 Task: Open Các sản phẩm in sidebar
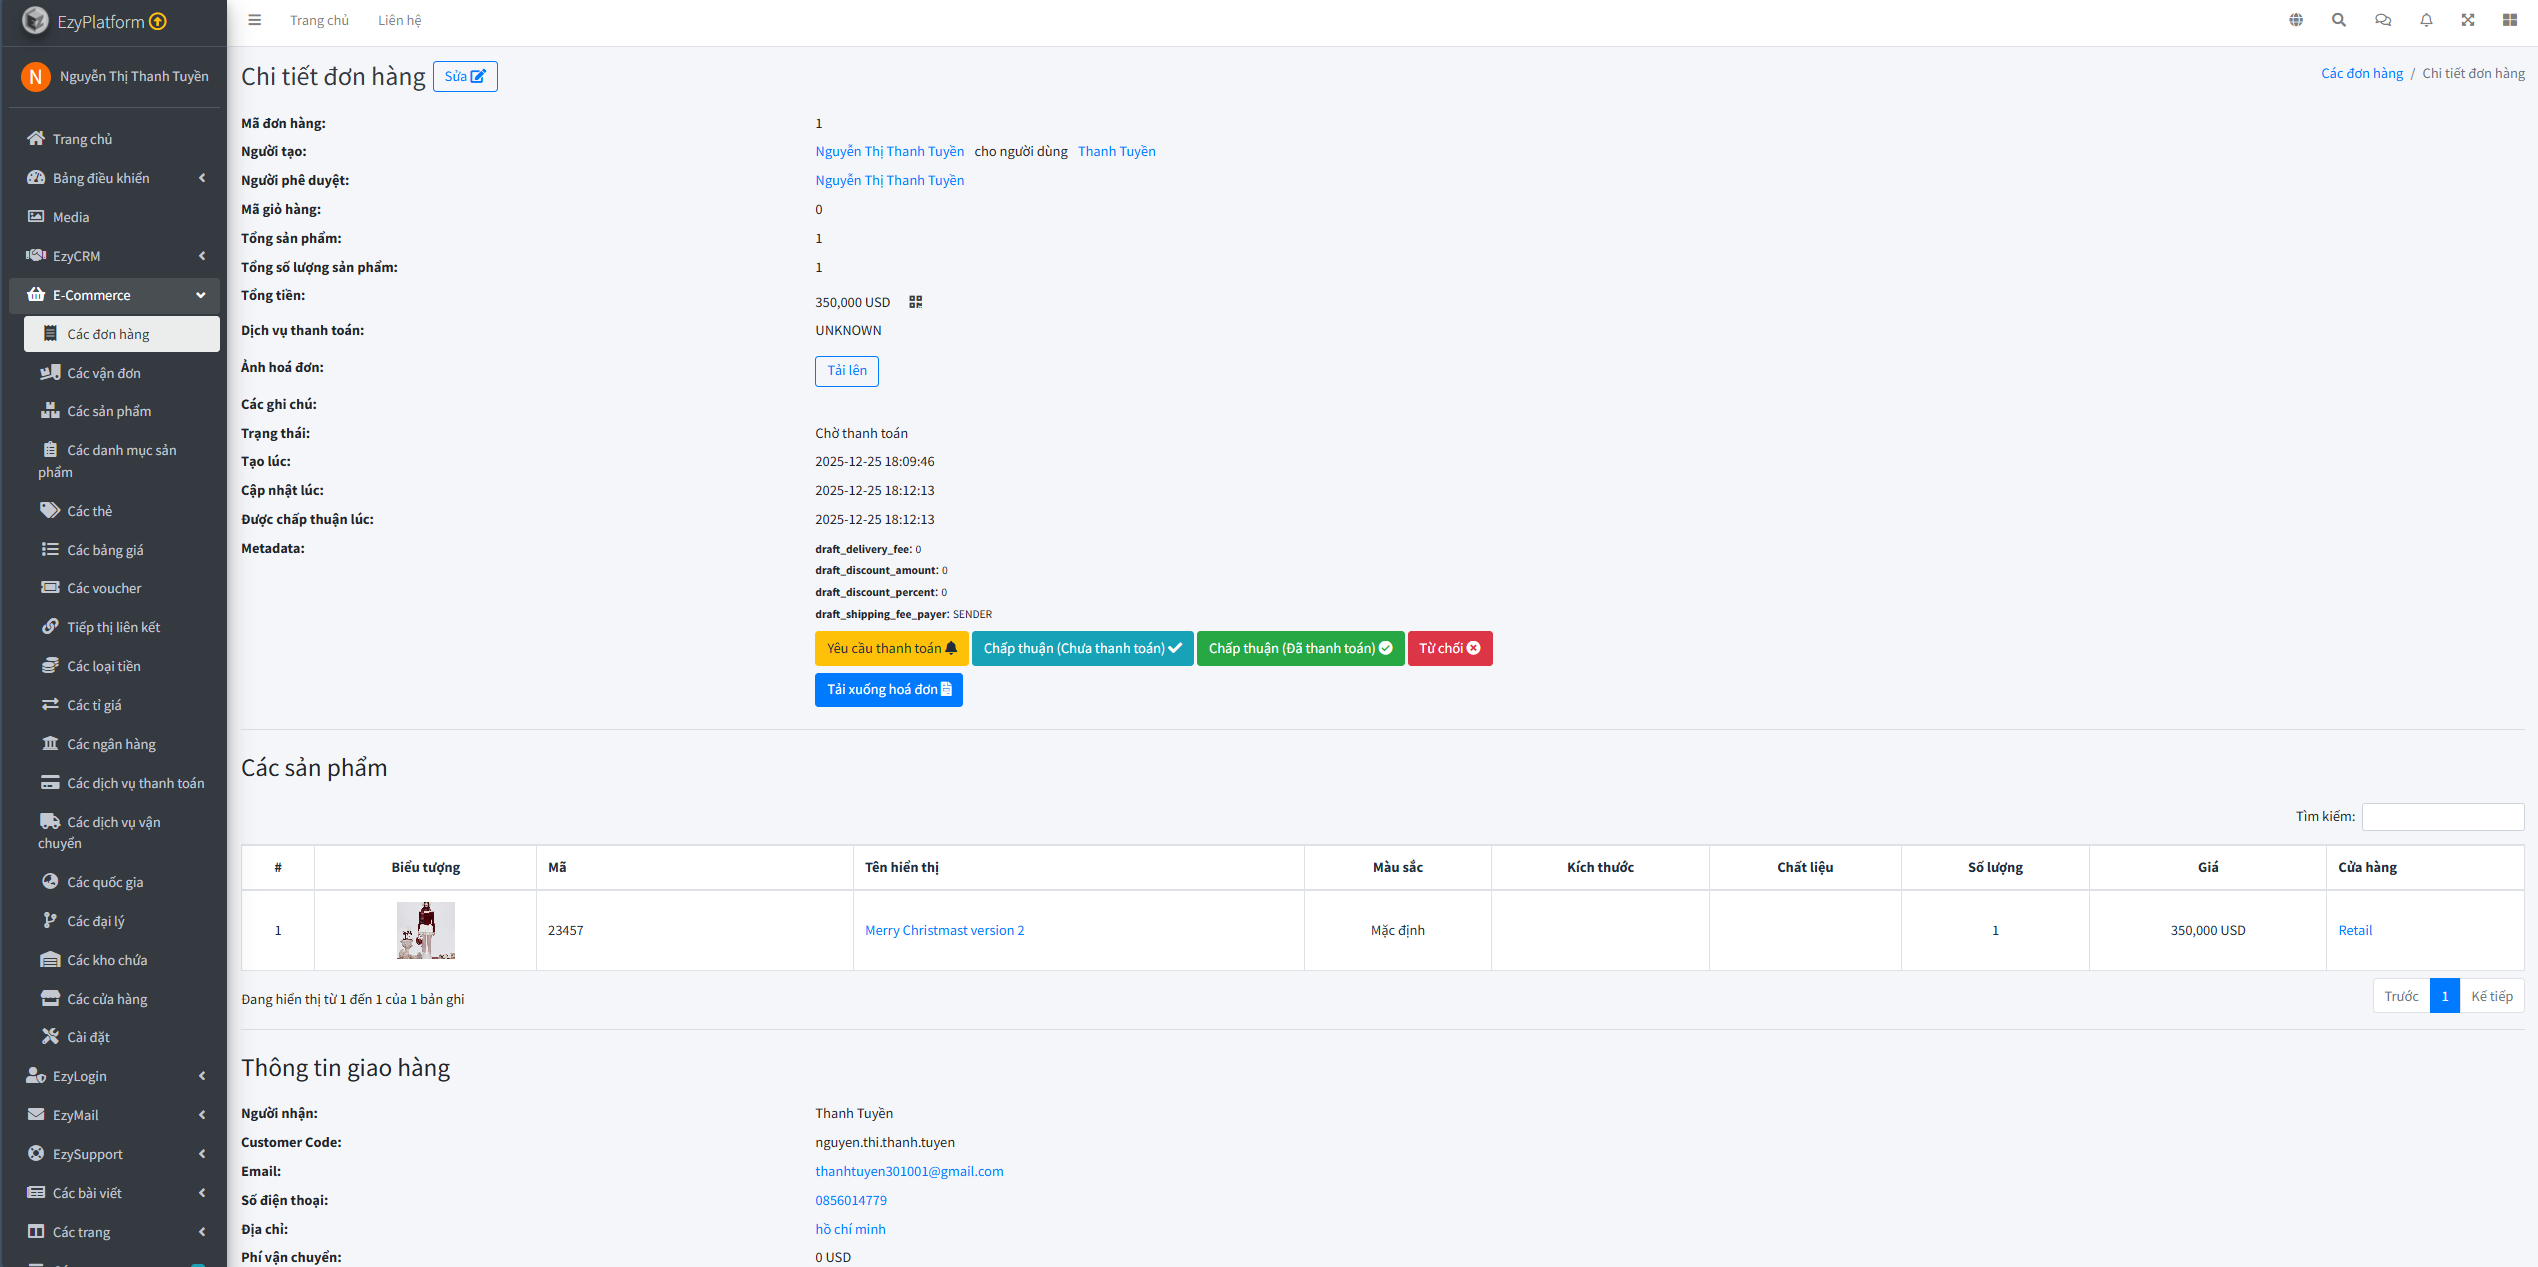109,411
